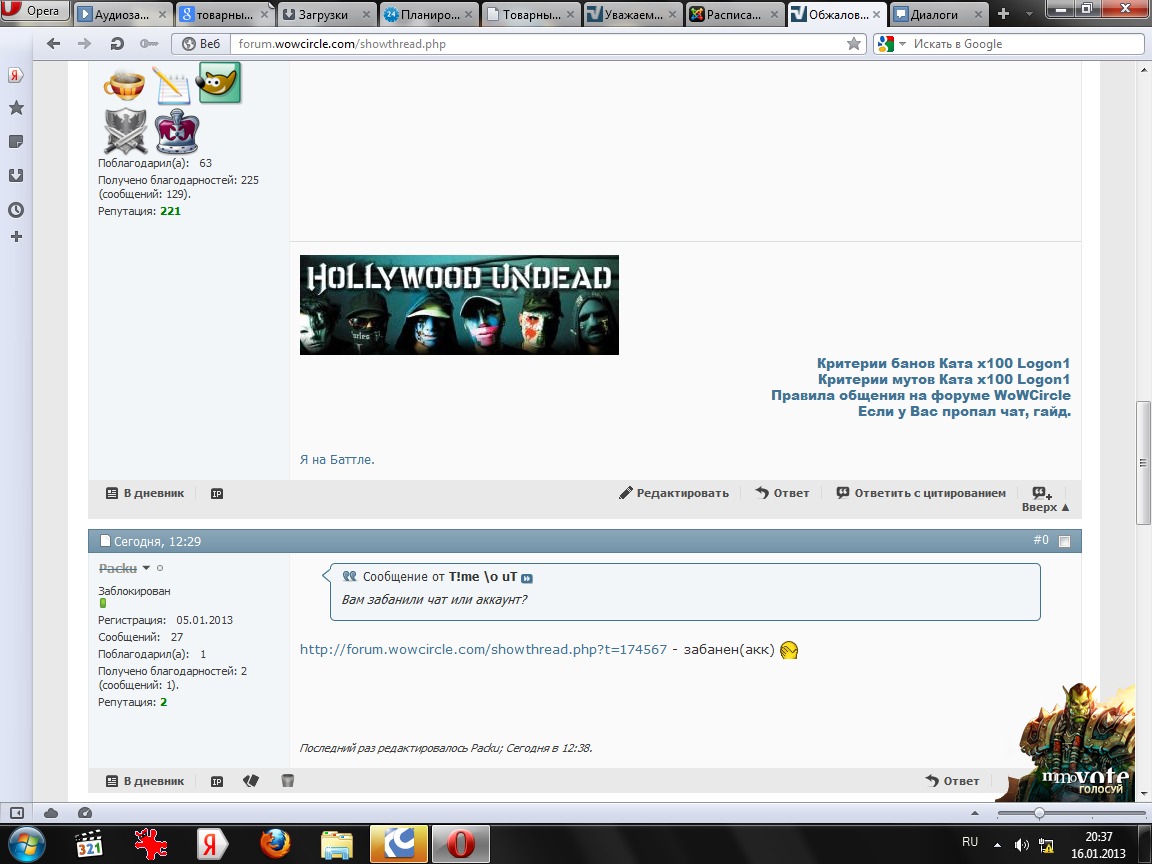This screenshot has height=864, width=1152.
Task: Click the Я на Баттле. link
Action: tap(337, 460)
